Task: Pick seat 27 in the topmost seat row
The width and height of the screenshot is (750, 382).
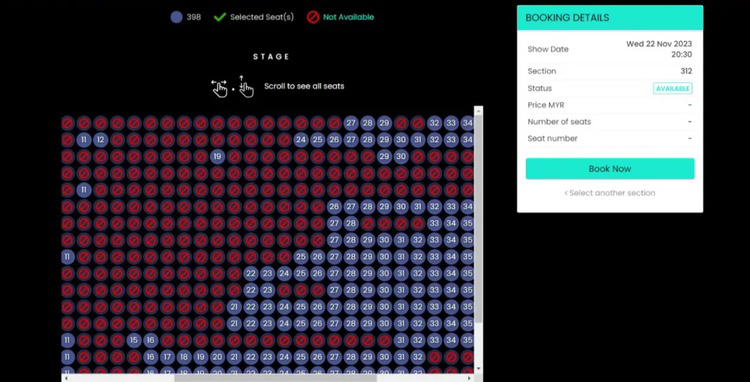Action: [351, 123]
